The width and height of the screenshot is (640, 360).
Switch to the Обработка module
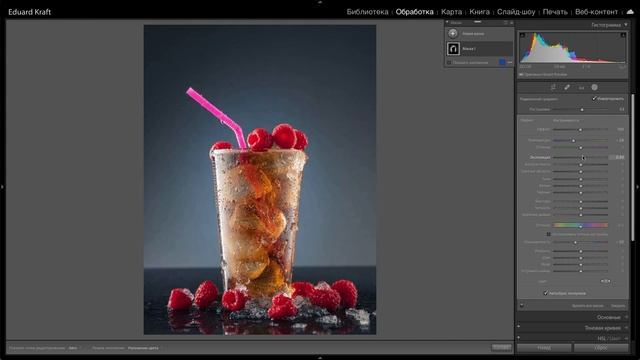coord(414,12)
